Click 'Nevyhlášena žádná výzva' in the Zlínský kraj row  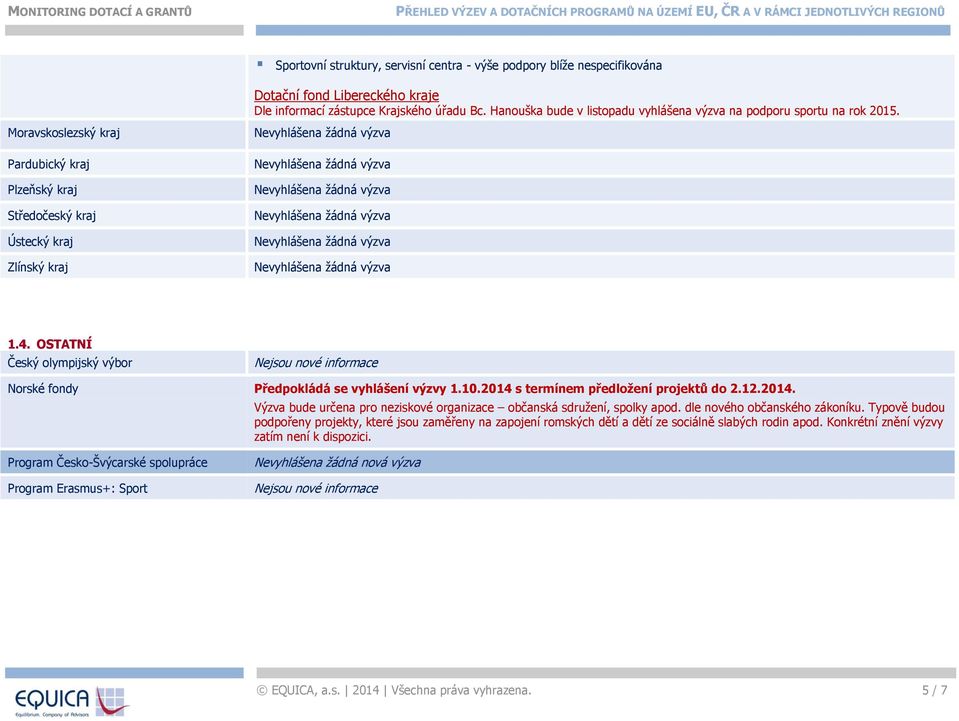tap(322, 267)
